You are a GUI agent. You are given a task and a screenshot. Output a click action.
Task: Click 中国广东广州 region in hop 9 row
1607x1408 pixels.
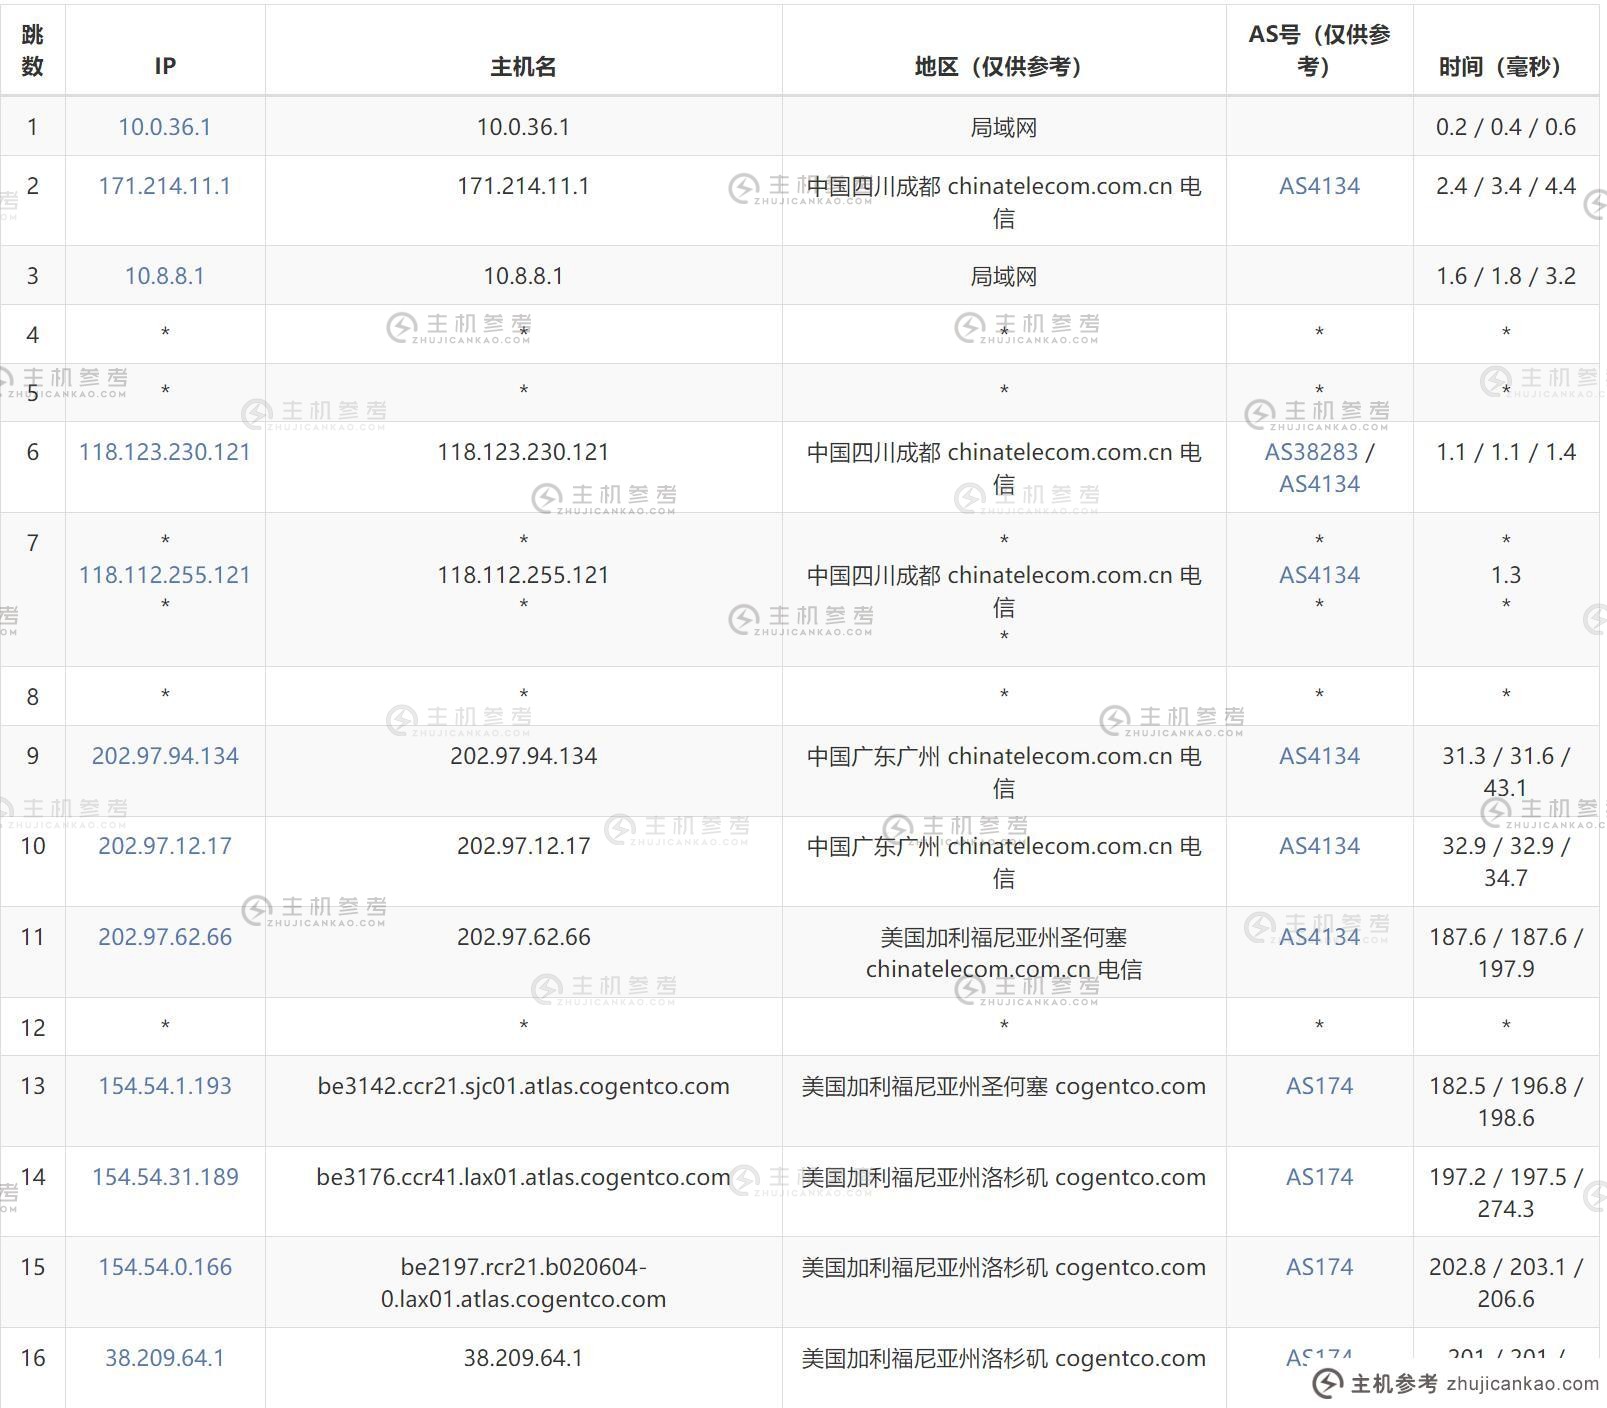tap(1004, 772)
